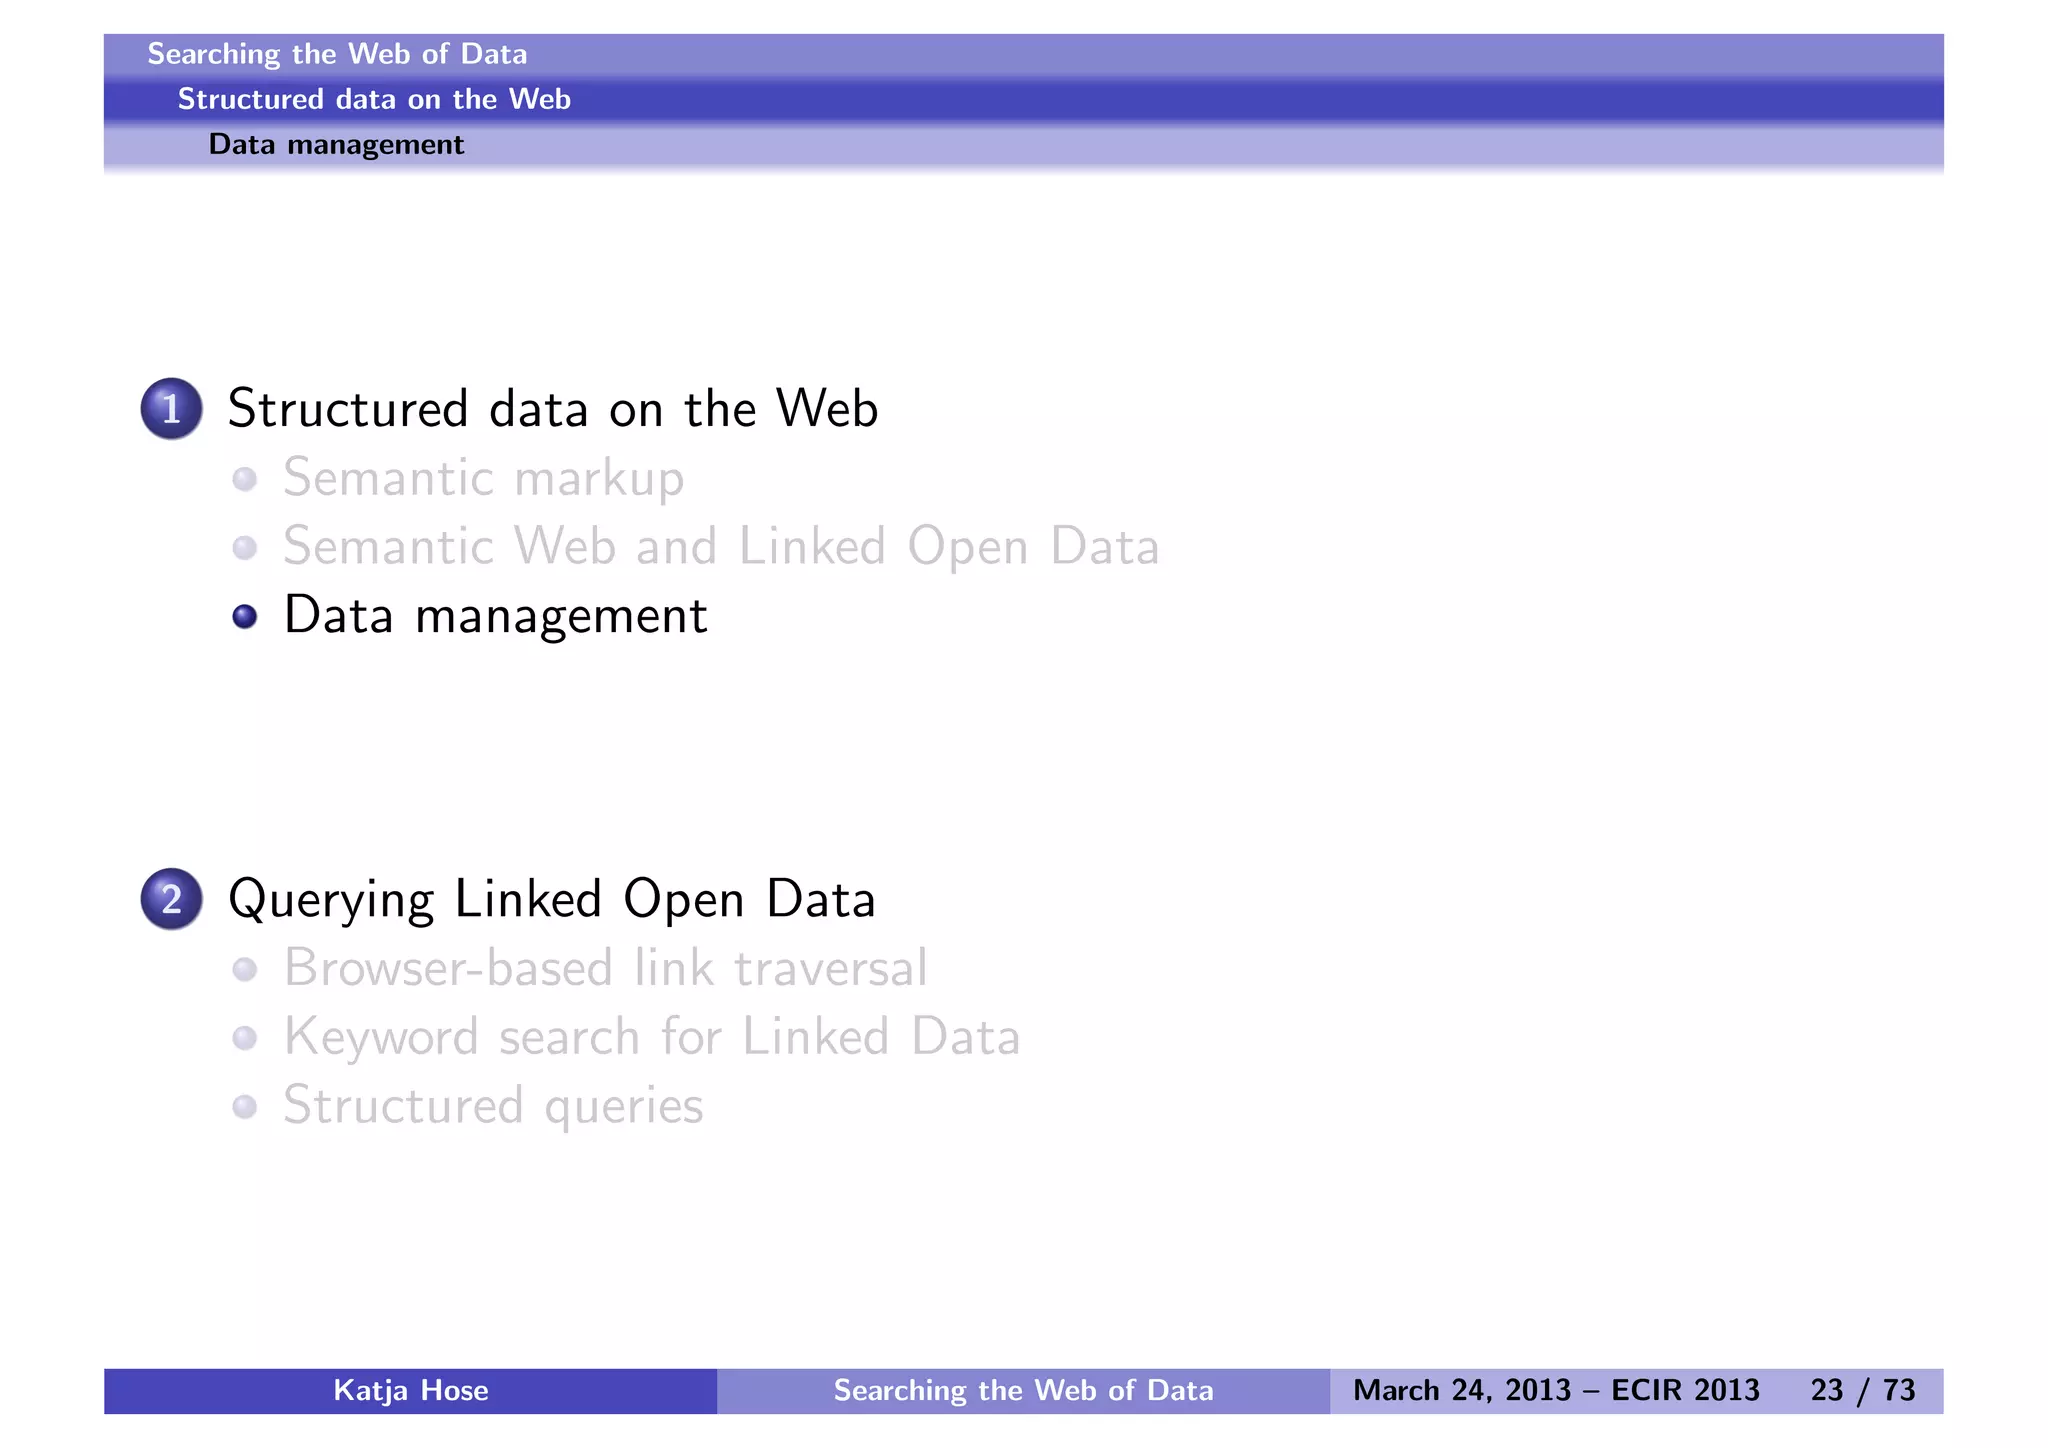Screen dimensions: 2048x1448
Task: Click author name 'Katja Hose' in footer
Action: (x=411, y=1391)
